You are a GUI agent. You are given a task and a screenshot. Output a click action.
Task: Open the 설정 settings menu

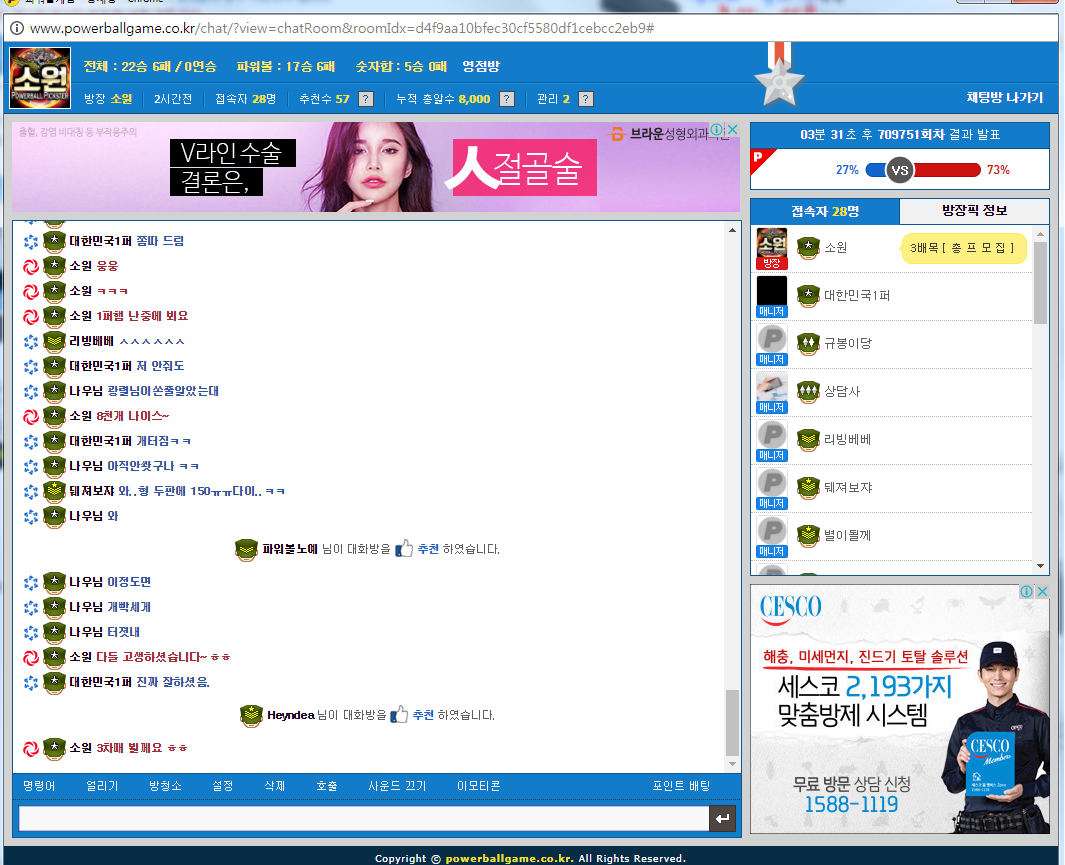pyautogui.click(x=223, y=786)
